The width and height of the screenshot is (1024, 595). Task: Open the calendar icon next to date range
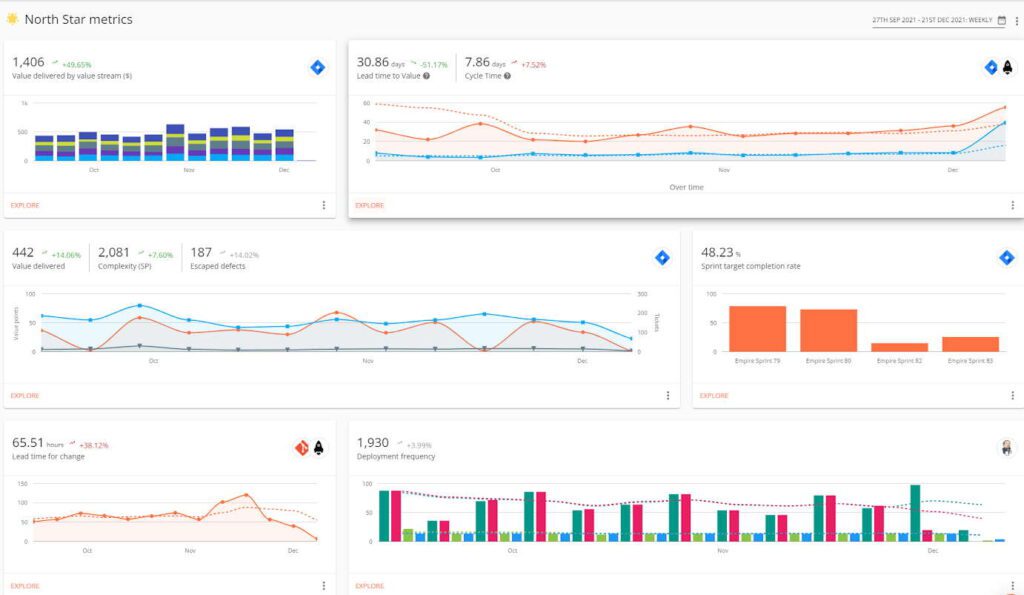1002,20
